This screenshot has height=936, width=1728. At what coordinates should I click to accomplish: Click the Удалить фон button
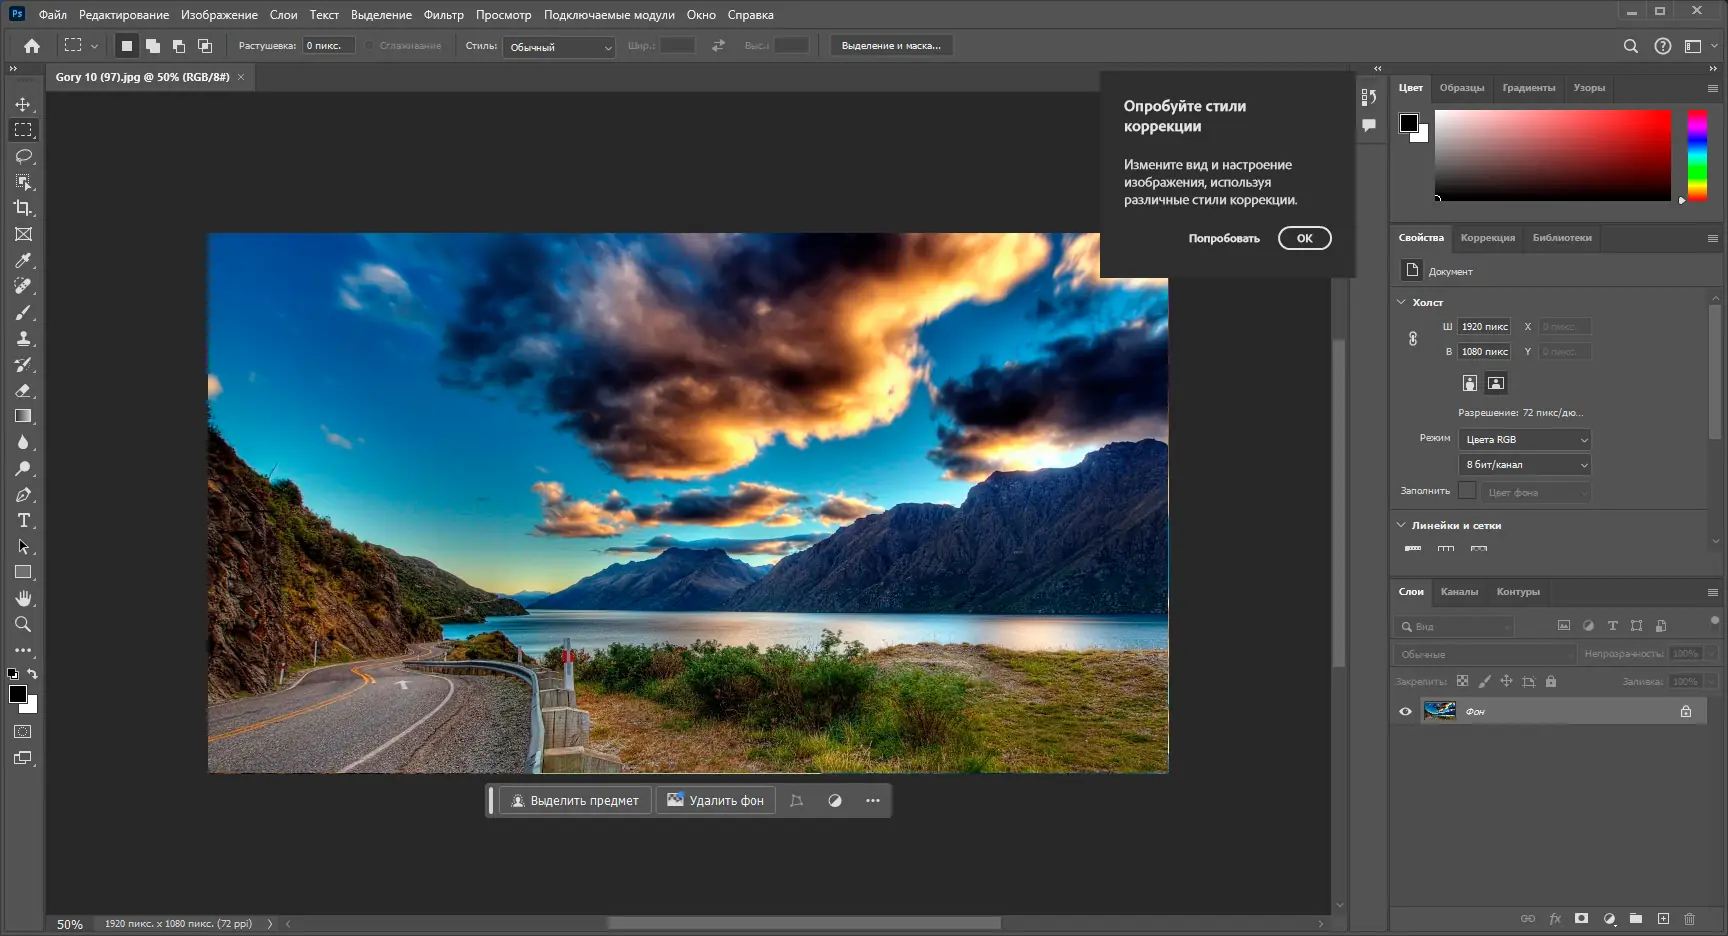[715, 800]
